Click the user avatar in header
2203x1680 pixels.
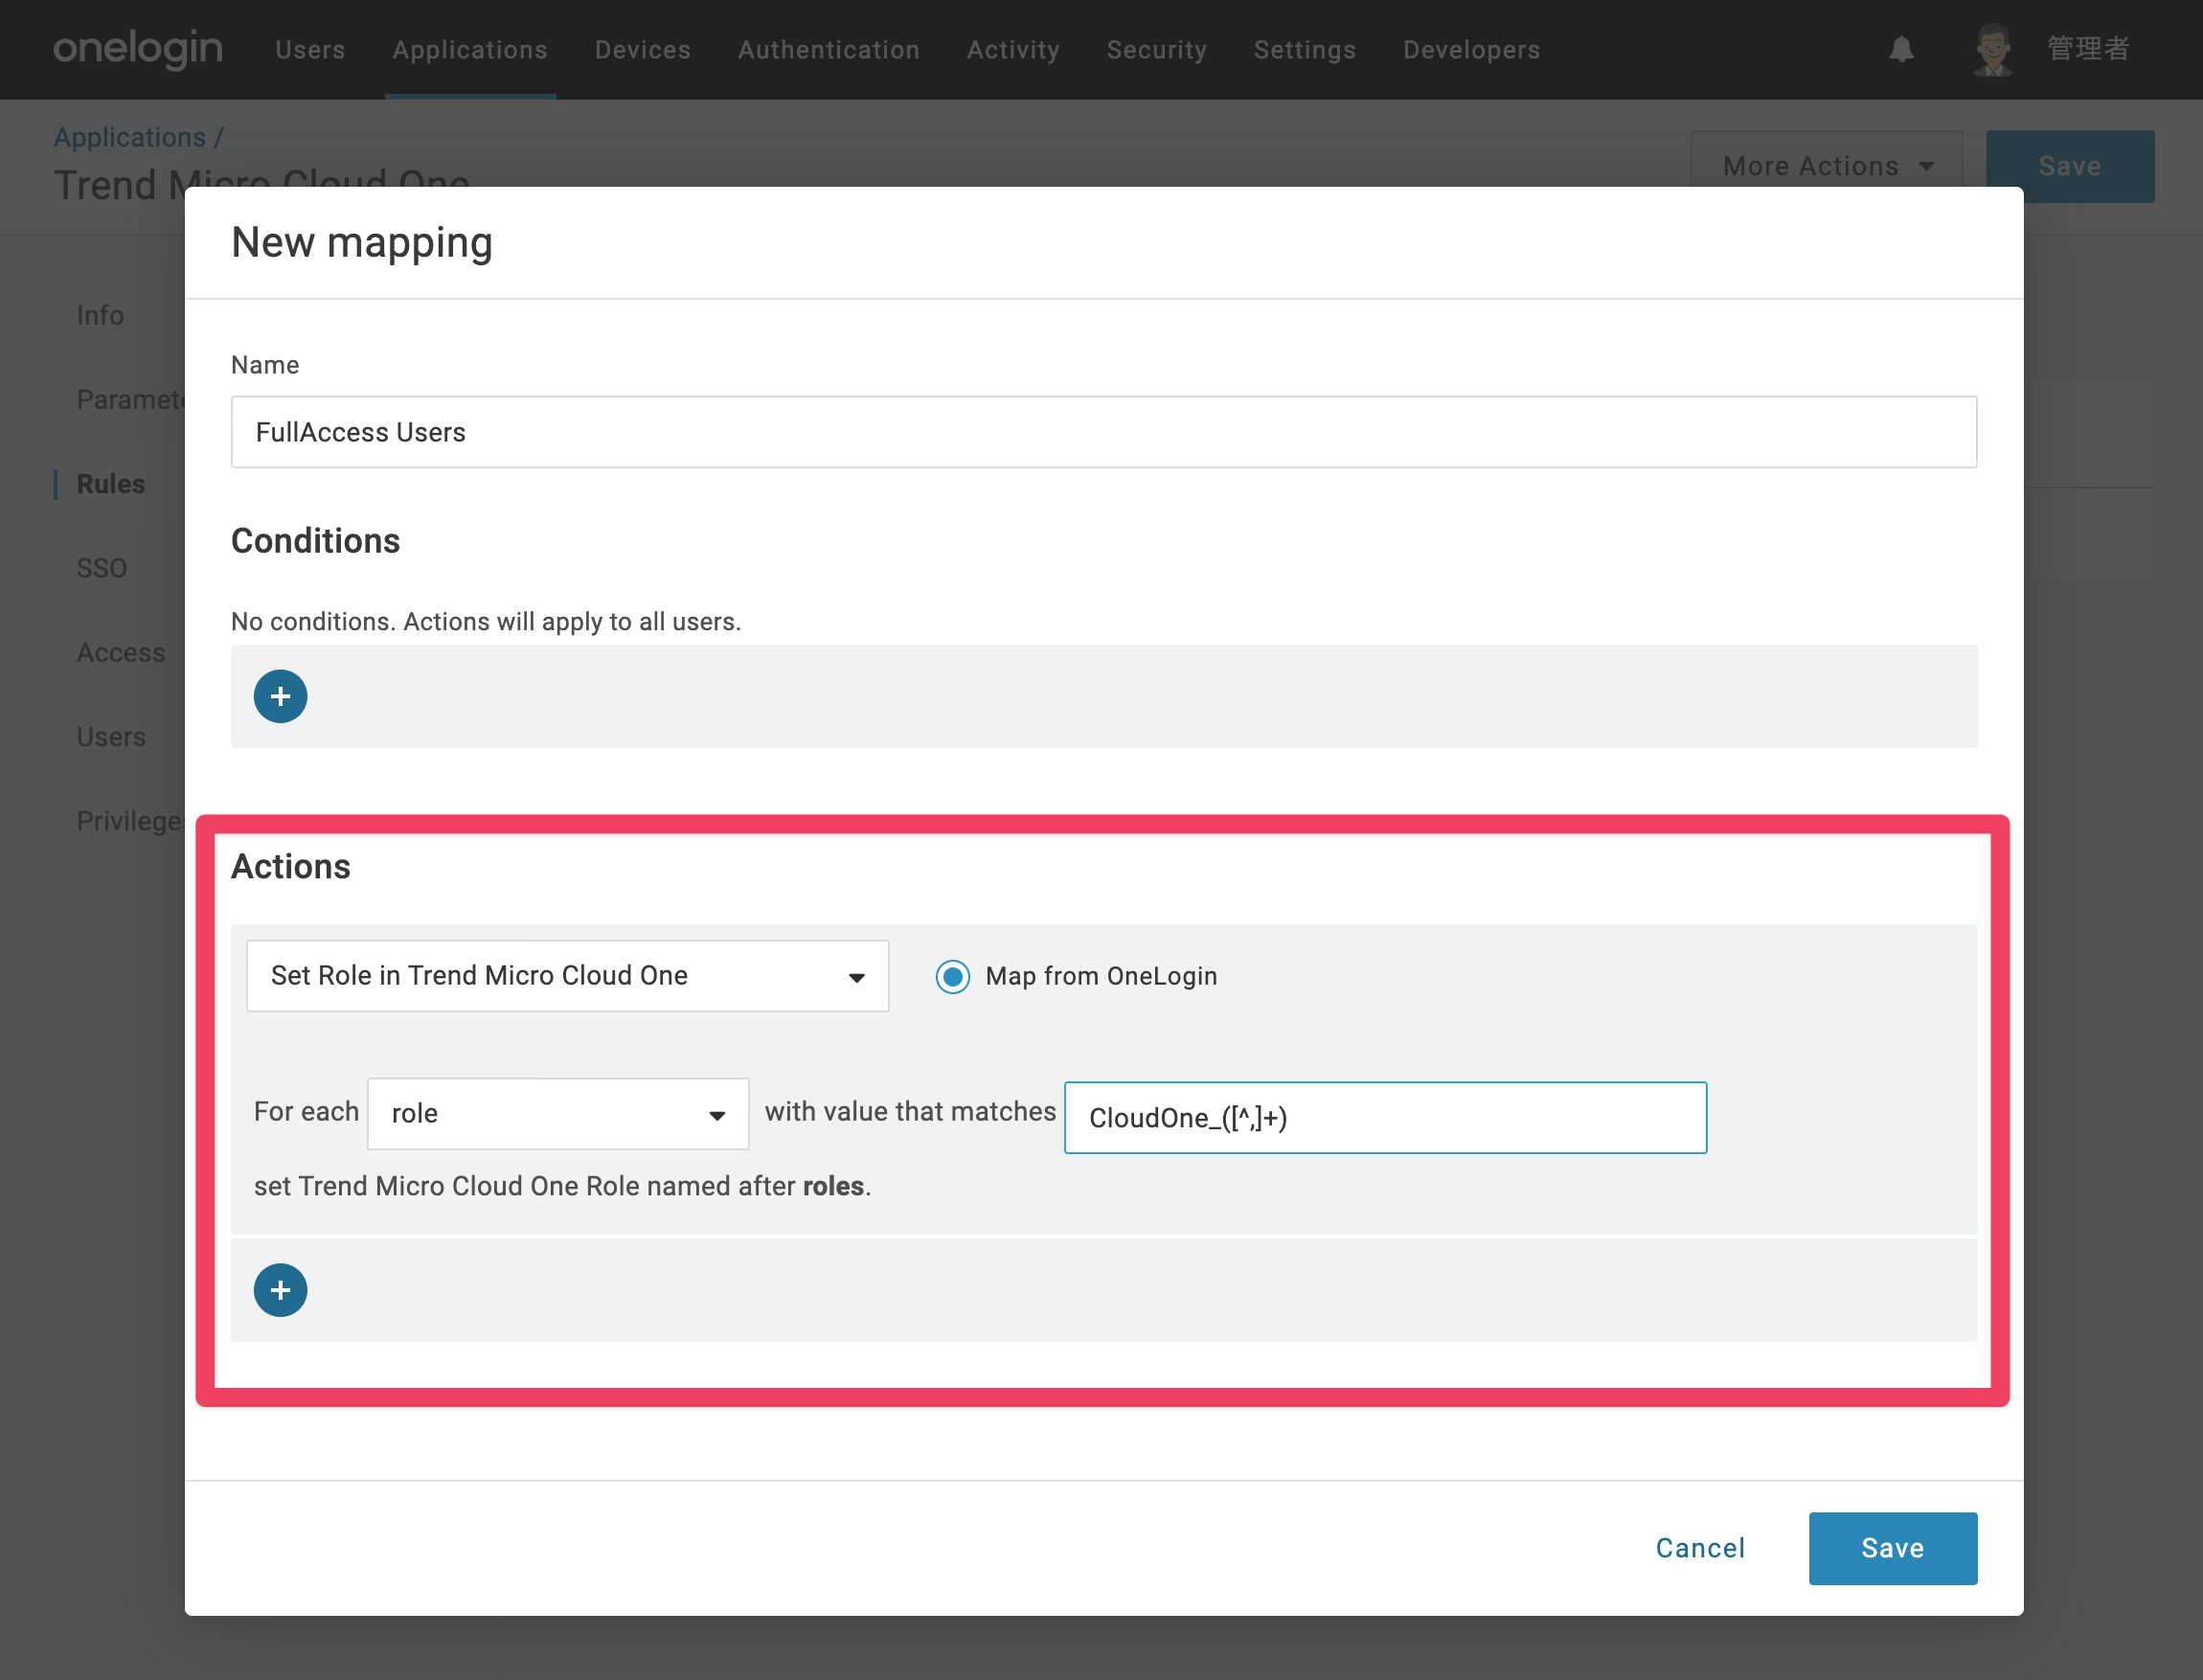click(1992, 49)
